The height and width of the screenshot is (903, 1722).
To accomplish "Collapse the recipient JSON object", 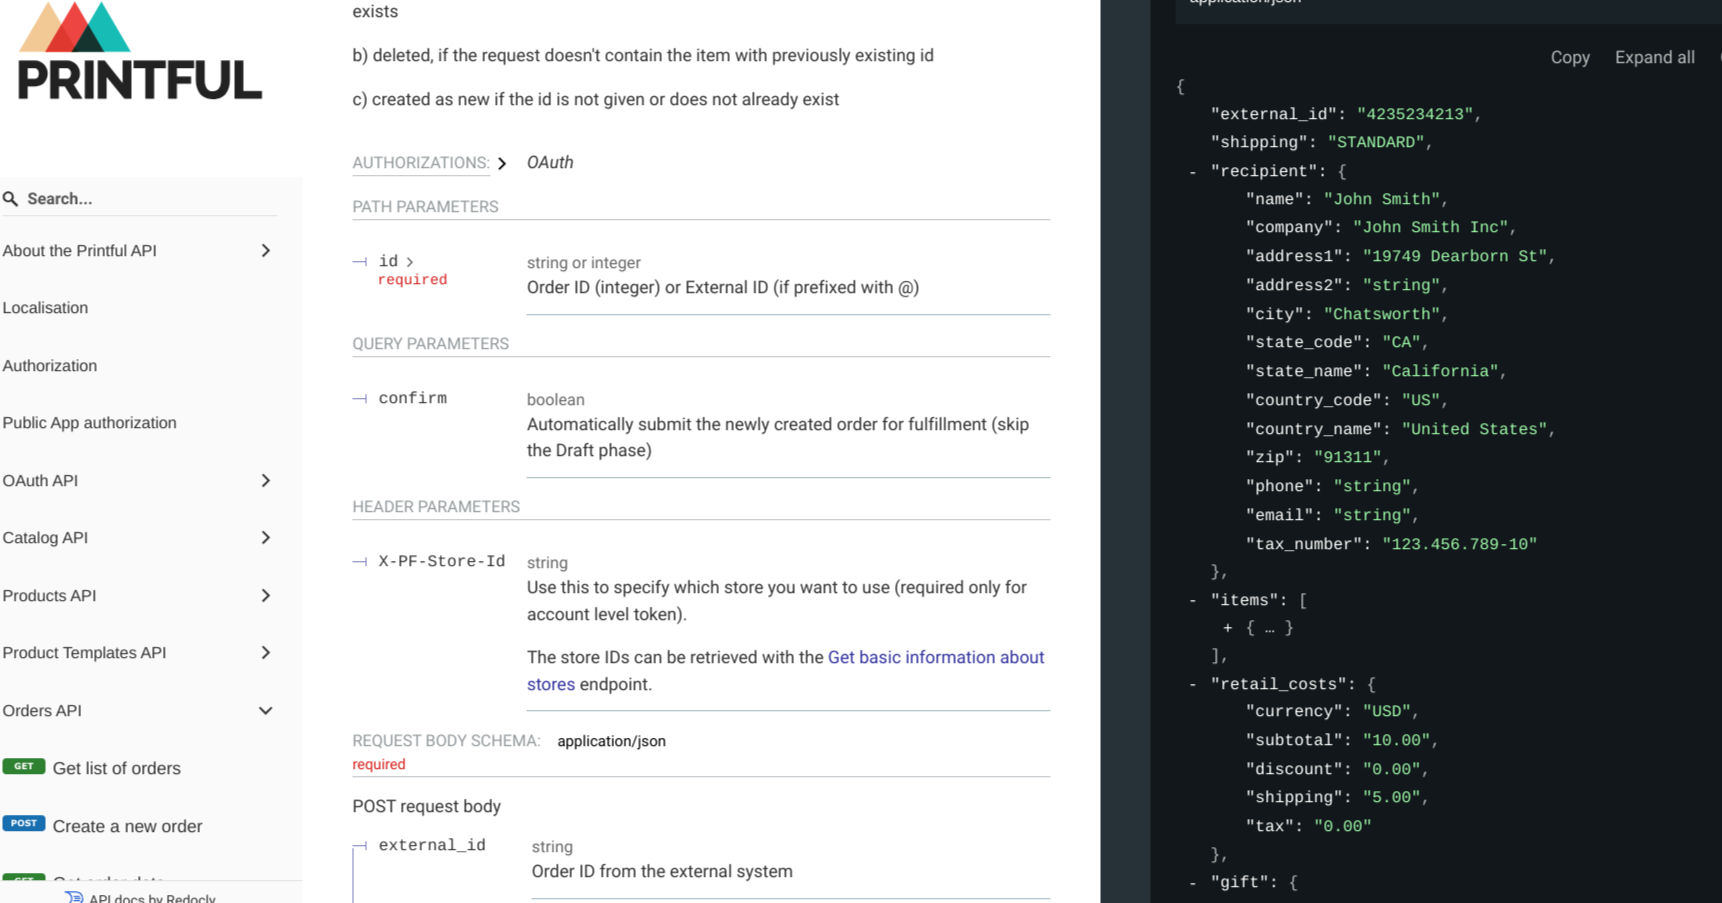I will coord(1193,172).
